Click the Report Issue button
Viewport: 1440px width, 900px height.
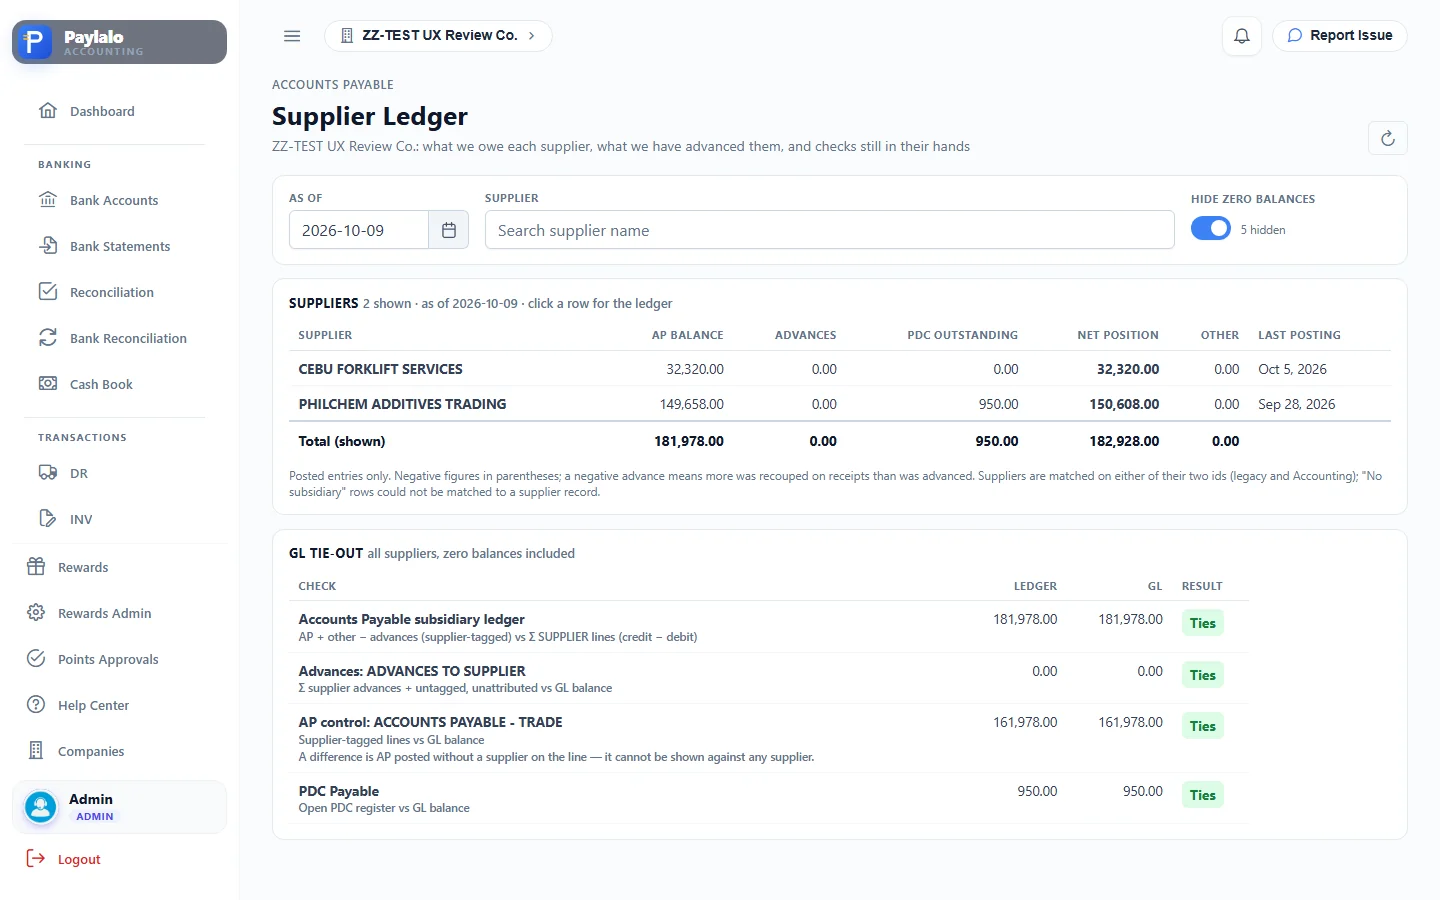[x=1340, y=36]
